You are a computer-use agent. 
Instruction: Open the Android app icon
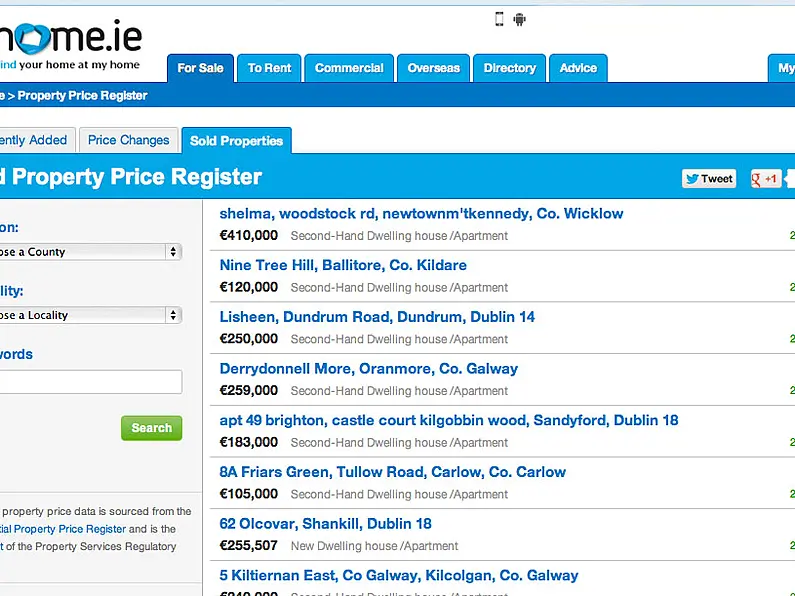click(x=519, y=19)
